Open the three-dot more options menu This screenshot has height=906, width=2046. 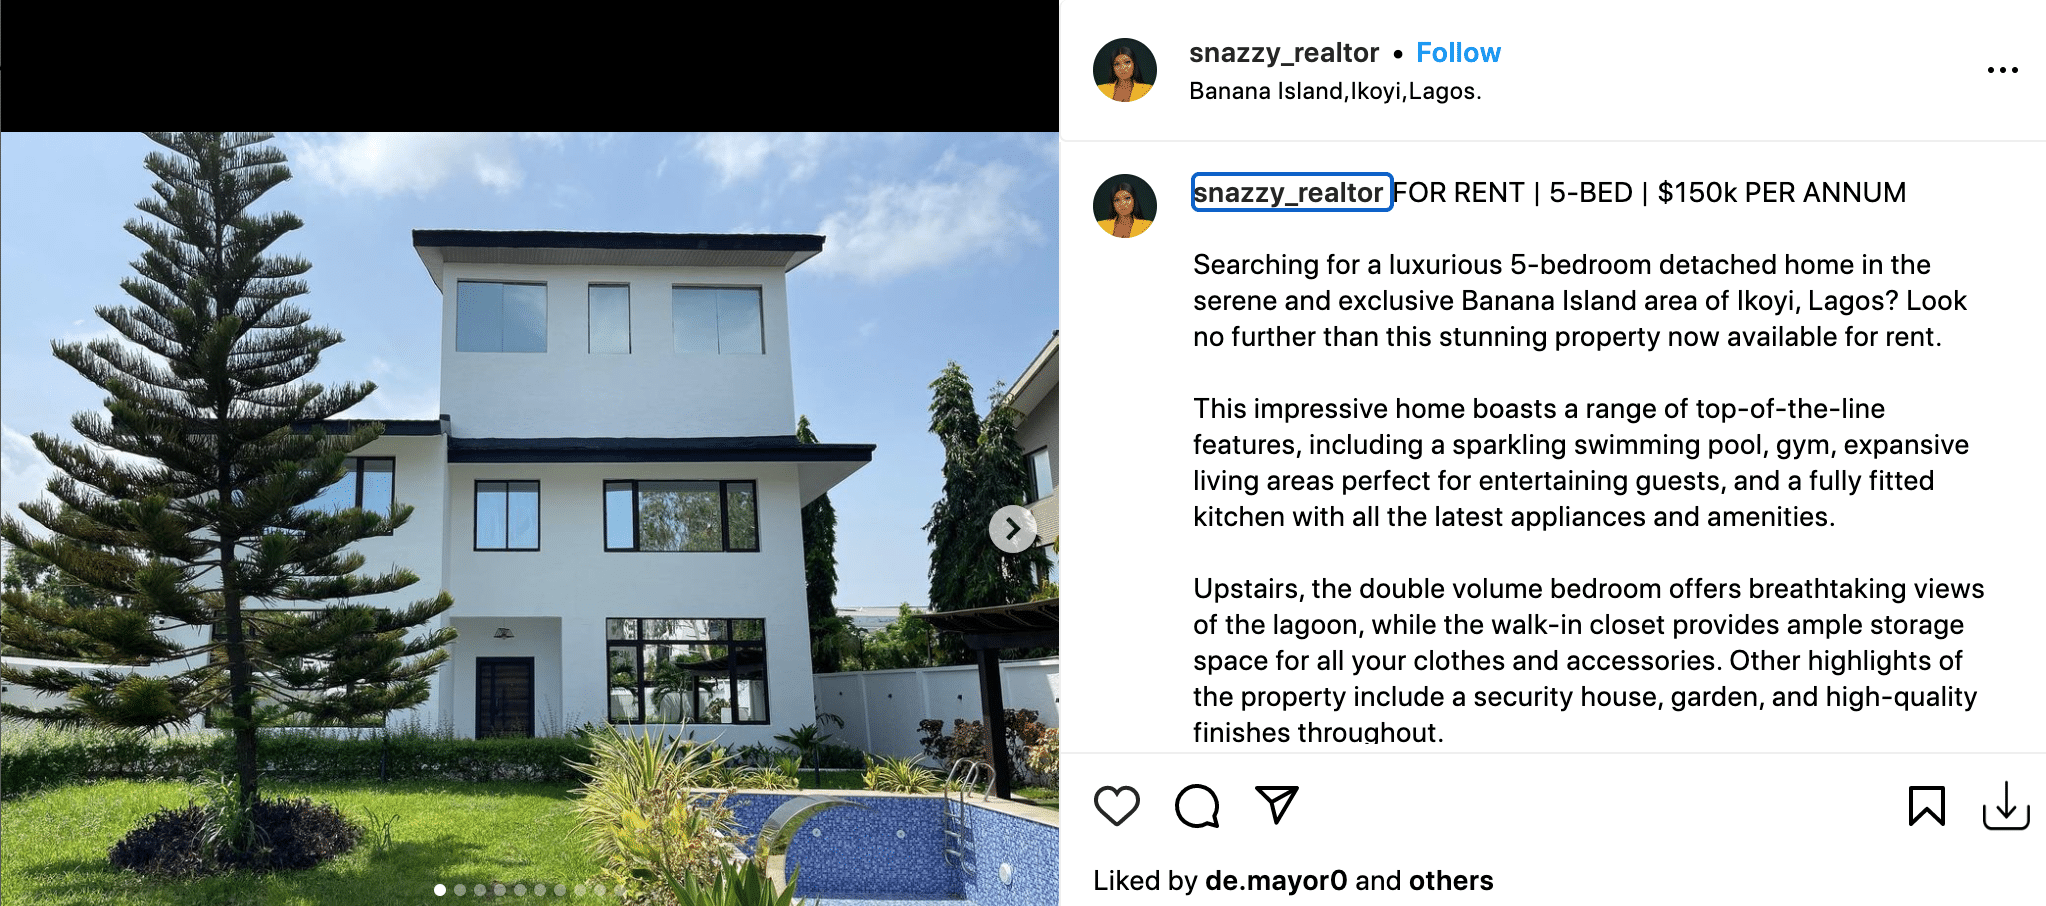point(2002,70)
